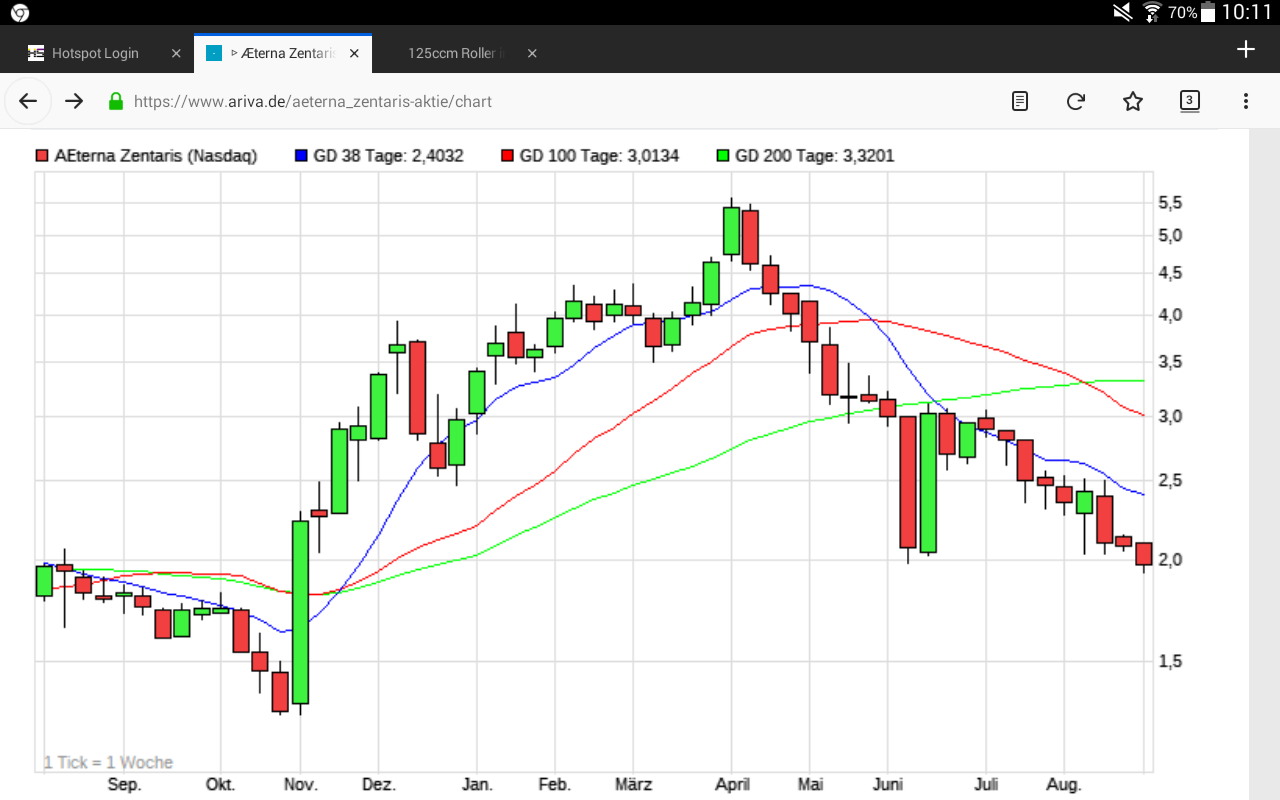Open a new tab with the plus icon

[x=1245, y=49]
